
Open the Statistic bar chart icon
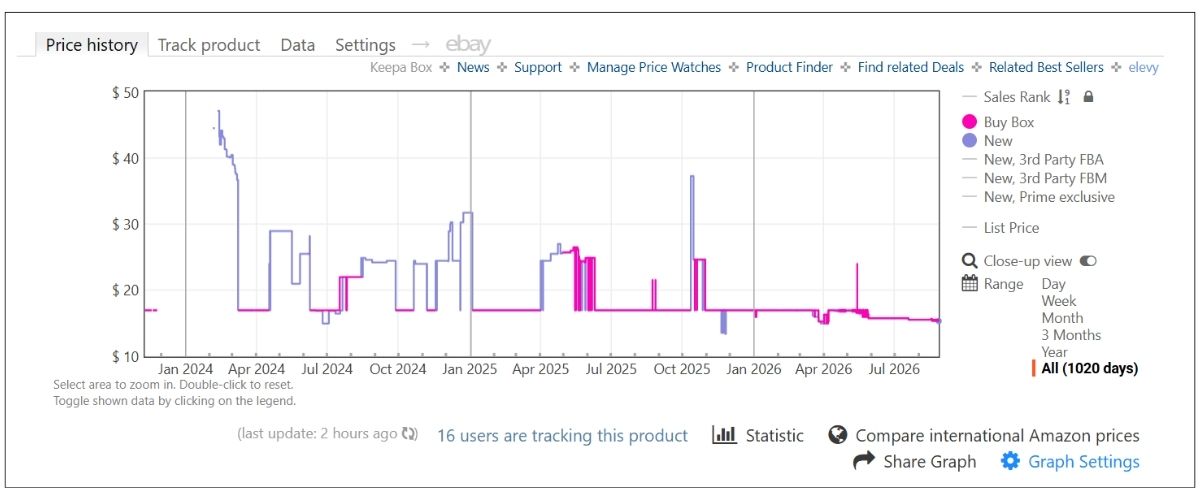[724, 435]
